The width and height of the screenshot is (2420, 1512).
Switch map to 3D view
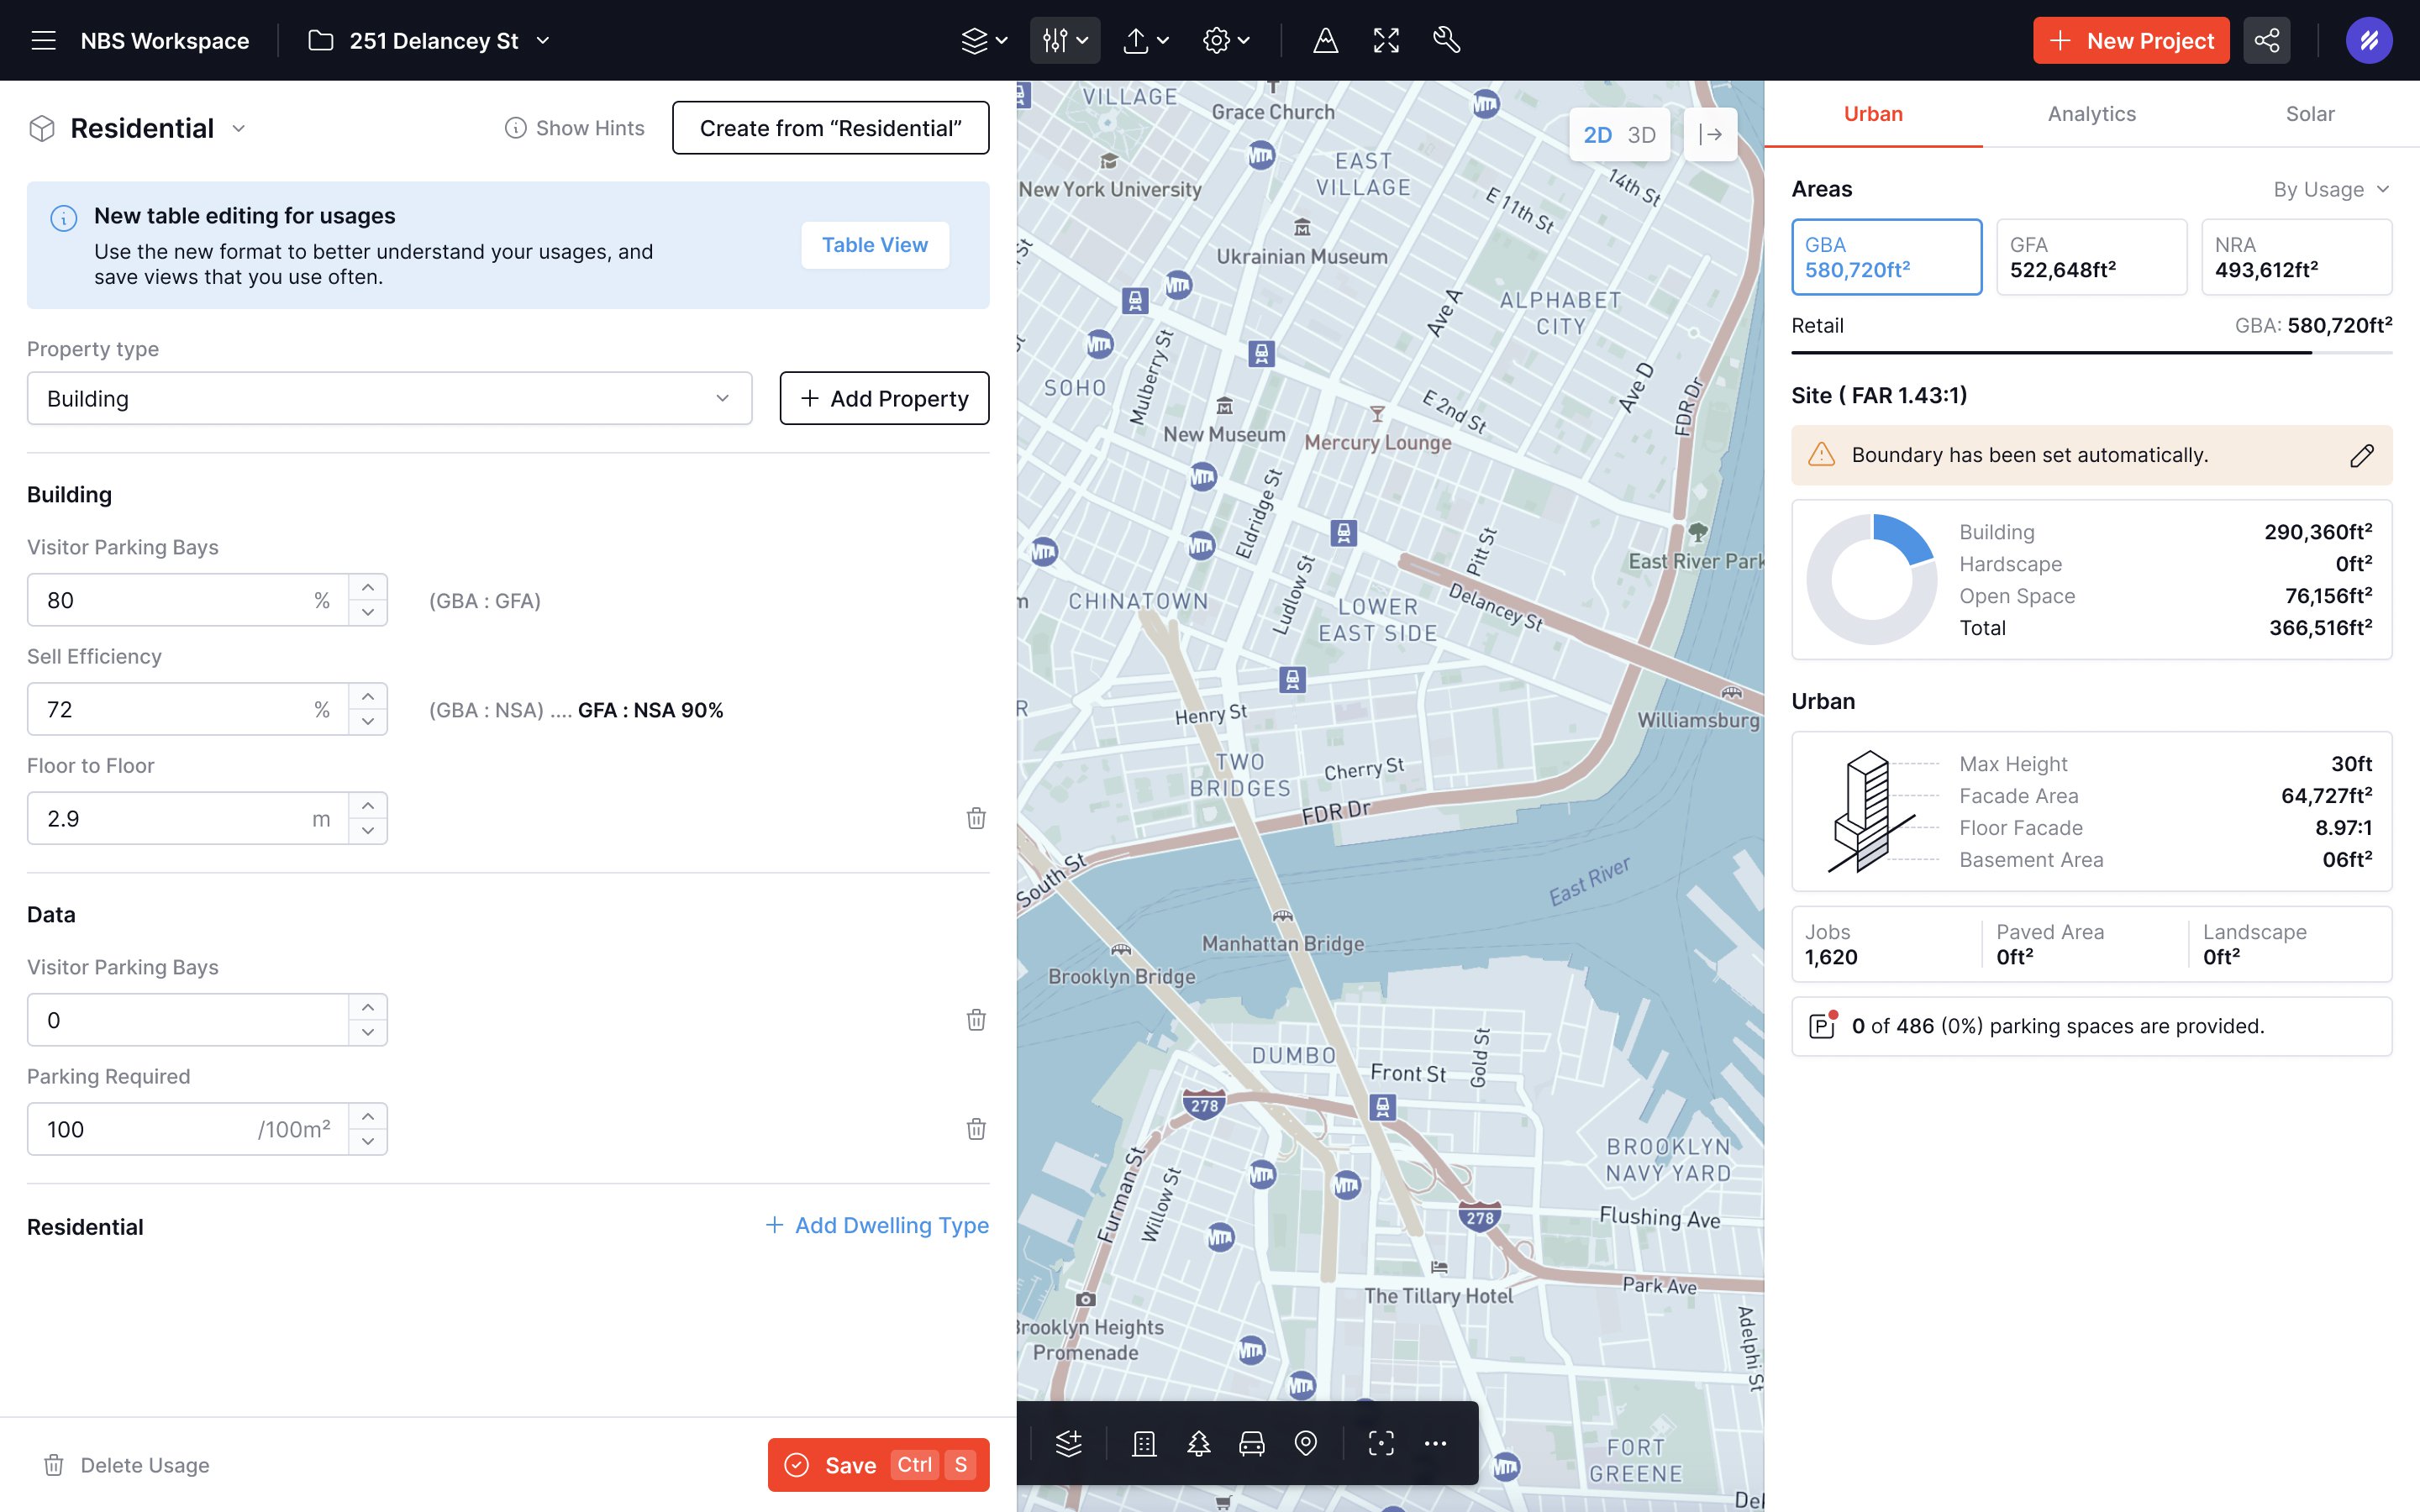click(x=1641, y=135)
